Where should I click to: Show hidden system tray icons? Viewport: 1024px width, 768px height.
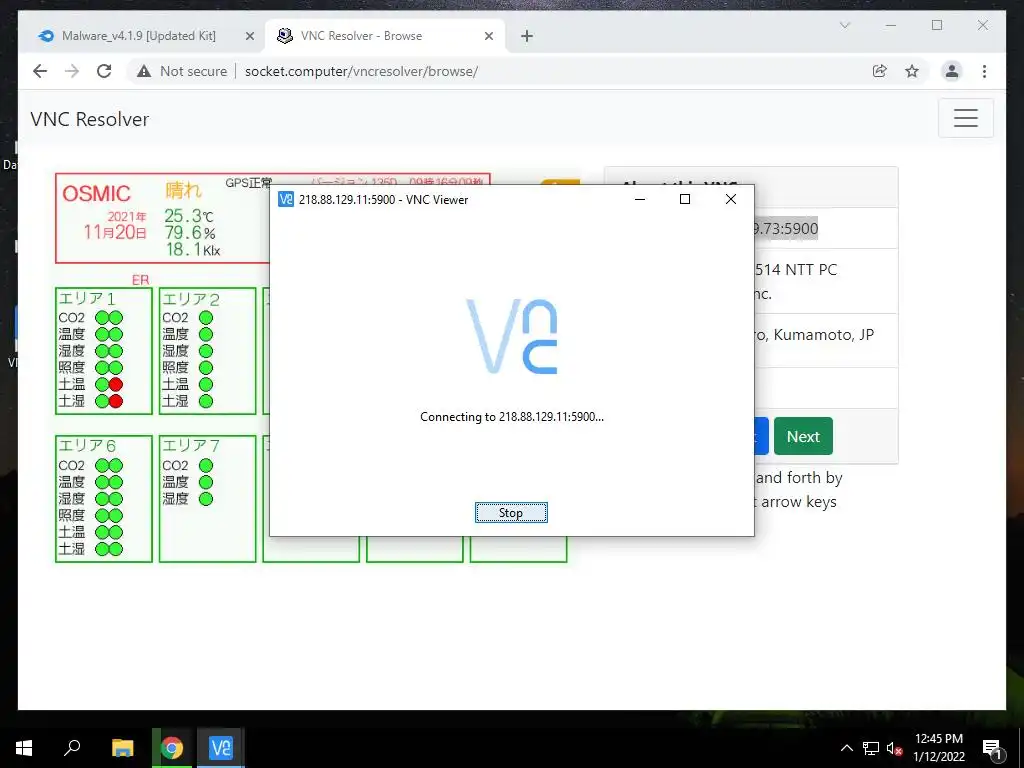[x=846, y=748]
